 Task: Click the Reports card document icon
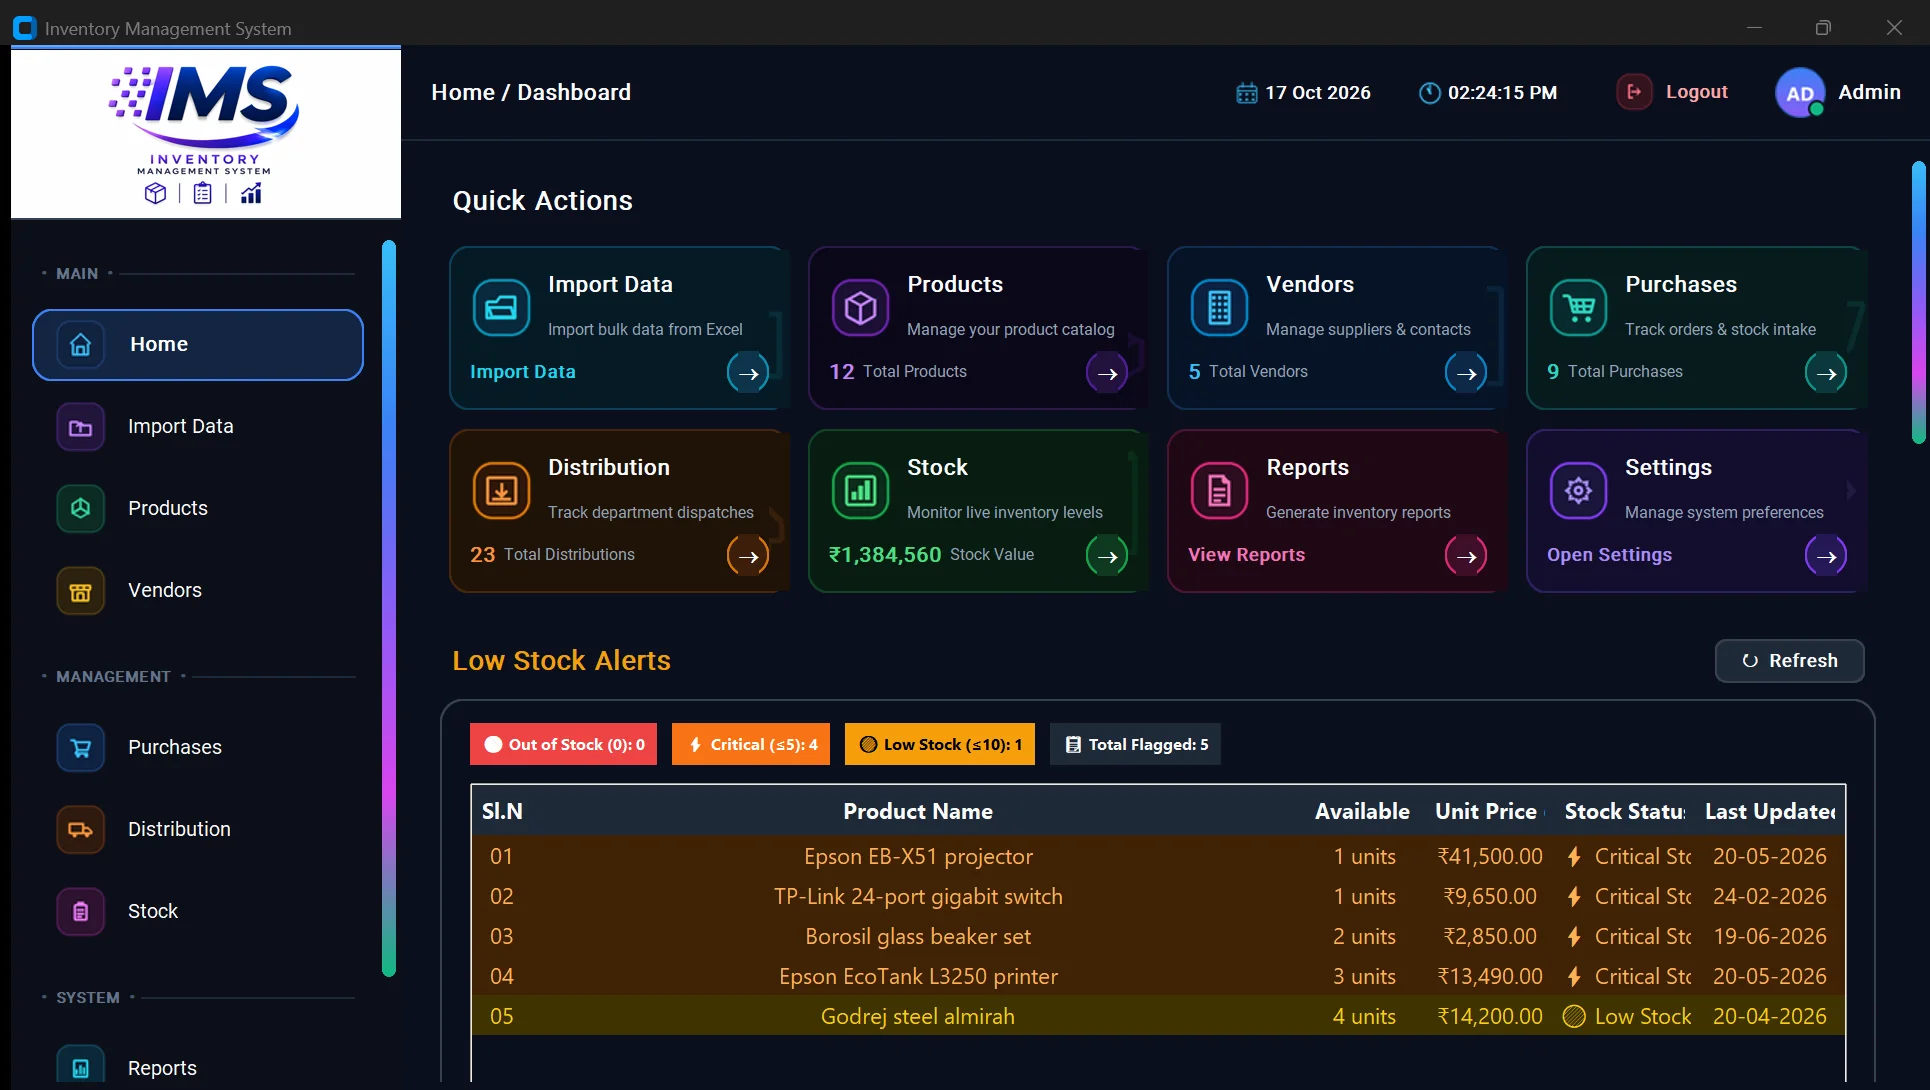pos(1219,490)
